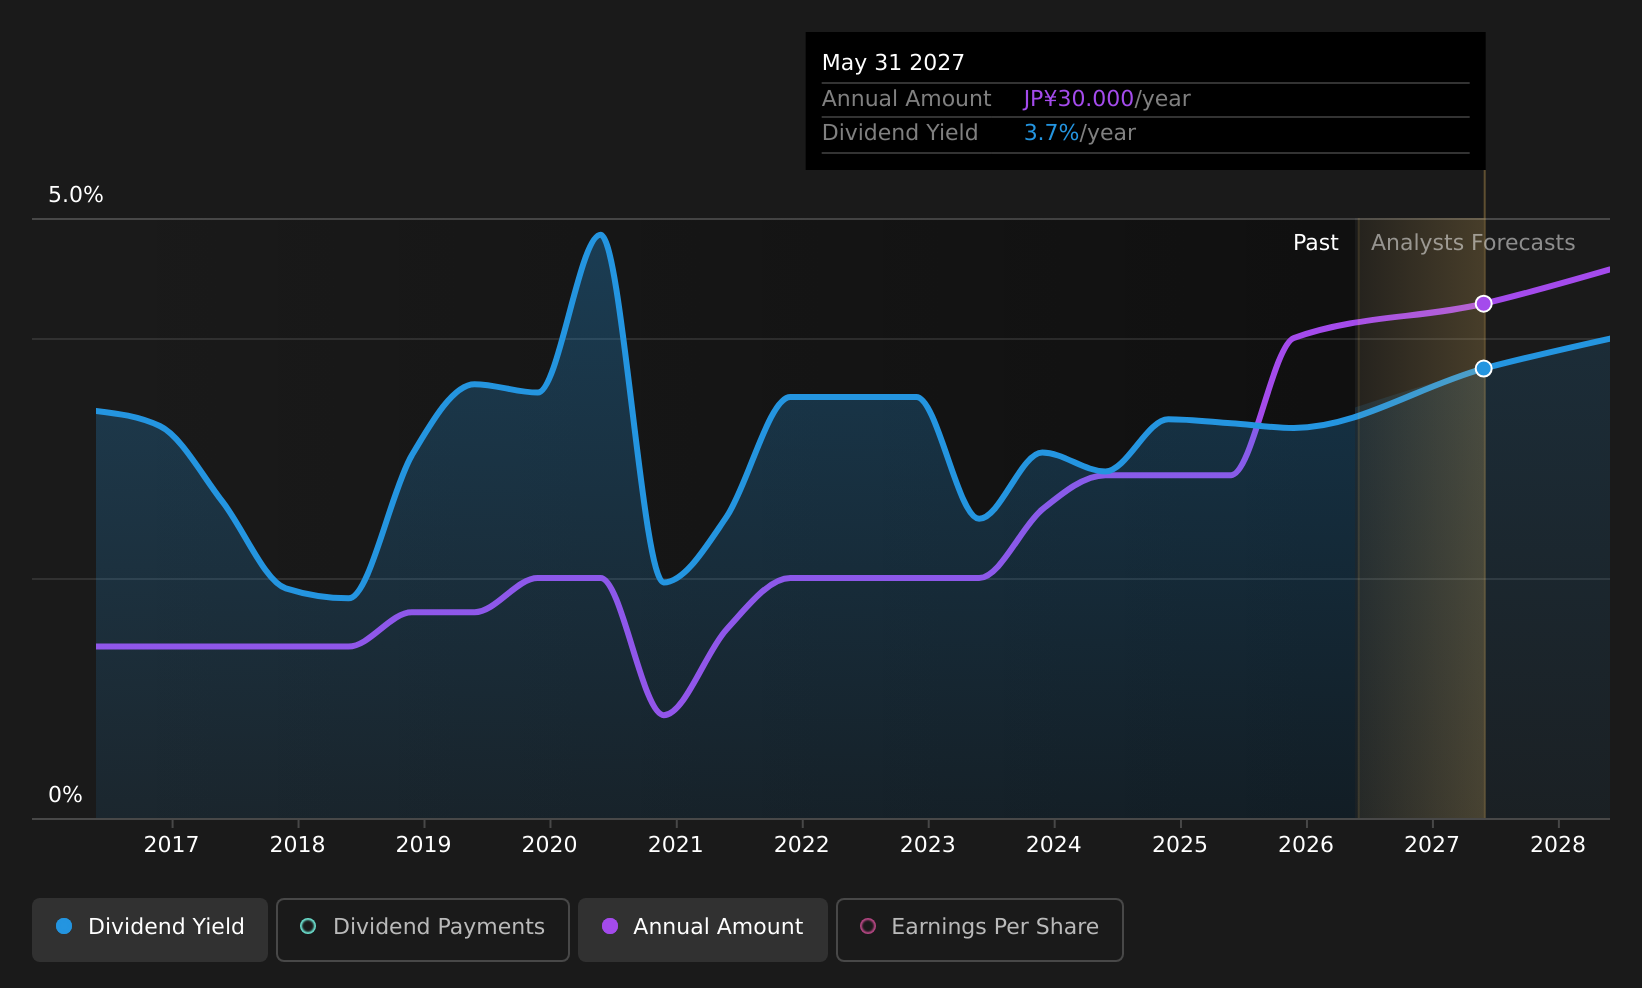Click the 2025 axis label

1180,845
